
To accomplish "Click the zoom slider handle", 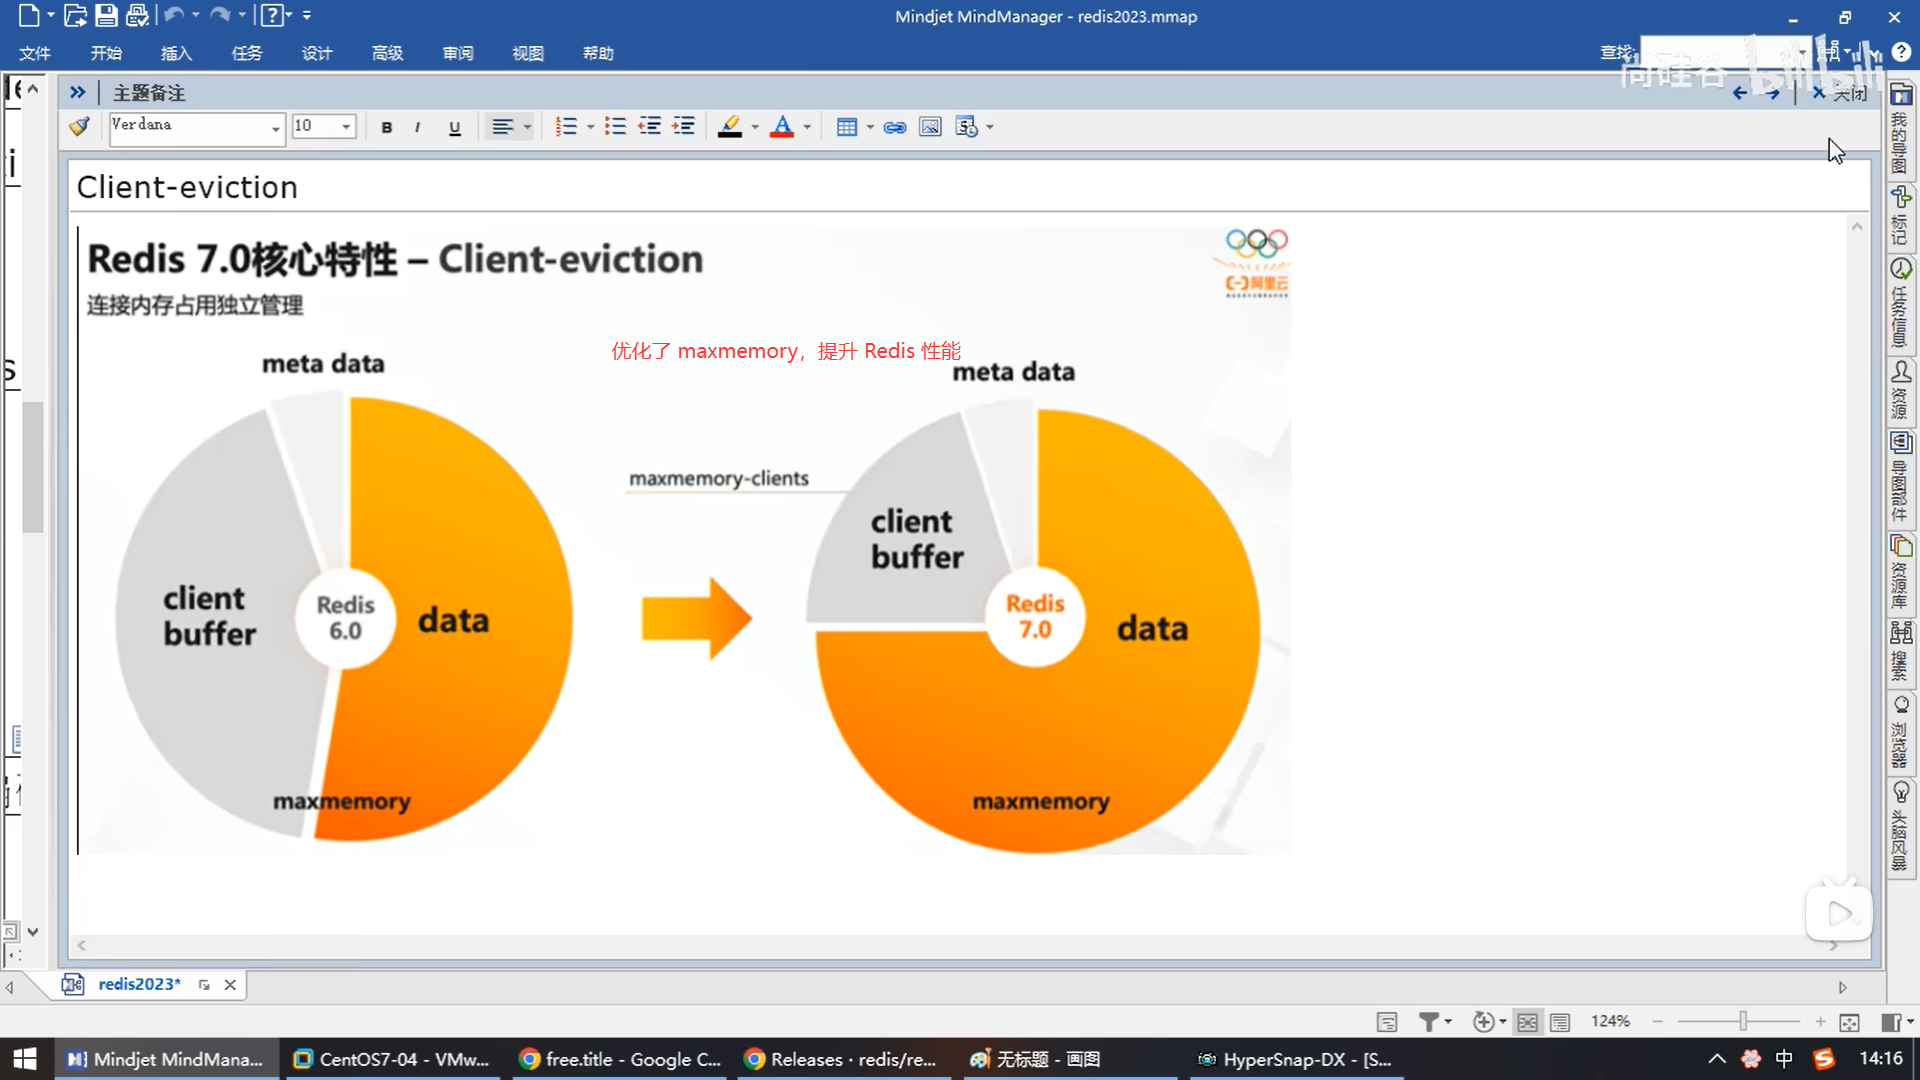I will click(x=1743, y=1021).
